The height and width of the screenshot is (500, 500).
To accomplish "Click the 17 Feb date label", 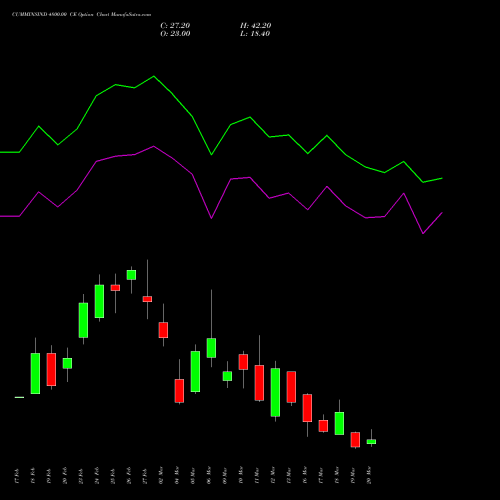I will pyautogui.click(x=17, y=476).
